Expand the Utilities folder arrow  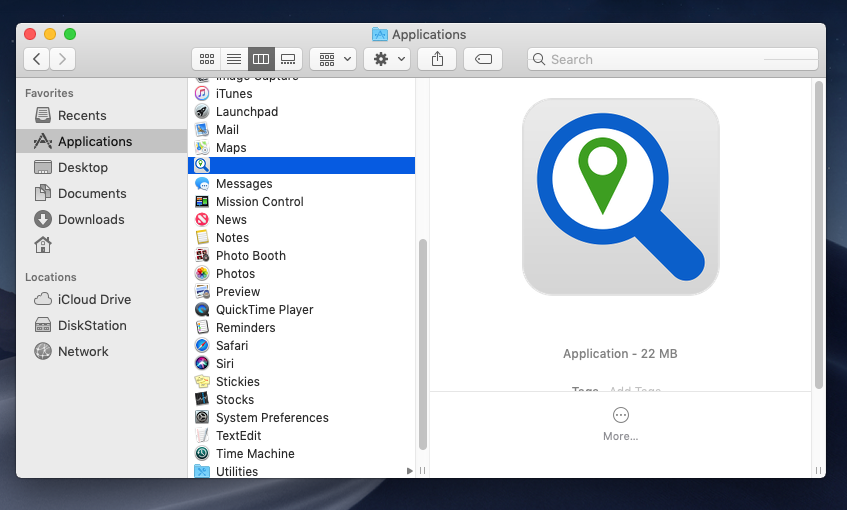[409, 471]
